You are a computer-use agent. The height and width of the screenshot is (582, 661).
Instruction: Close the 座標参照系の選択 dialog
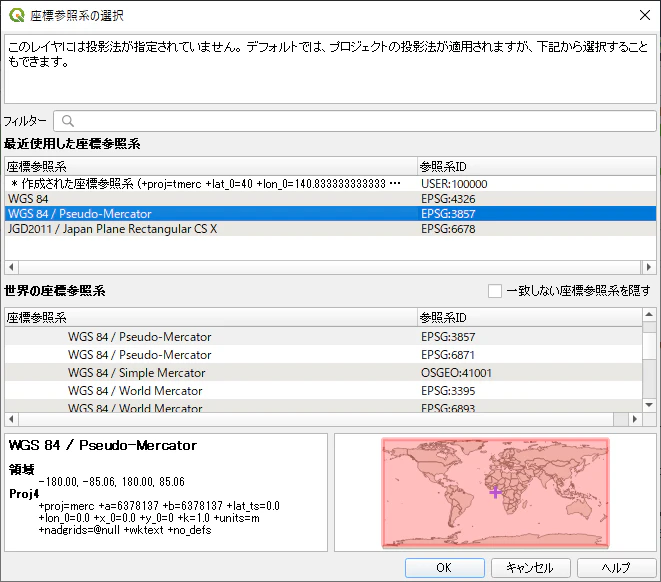tap(645, 15)
